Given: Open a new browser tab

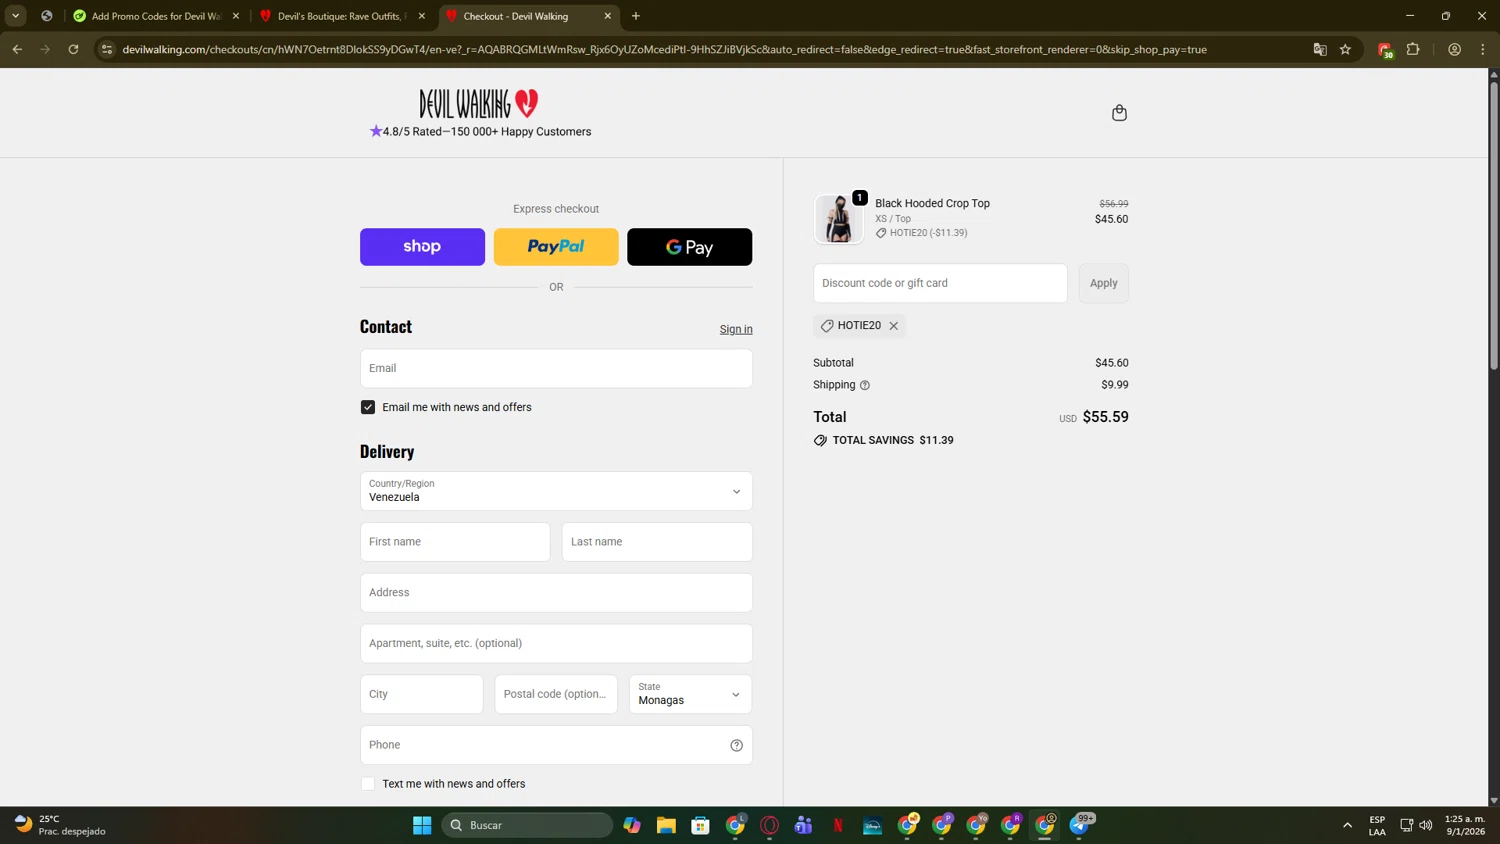Looking at the screenshot, I should click(636, 16).
